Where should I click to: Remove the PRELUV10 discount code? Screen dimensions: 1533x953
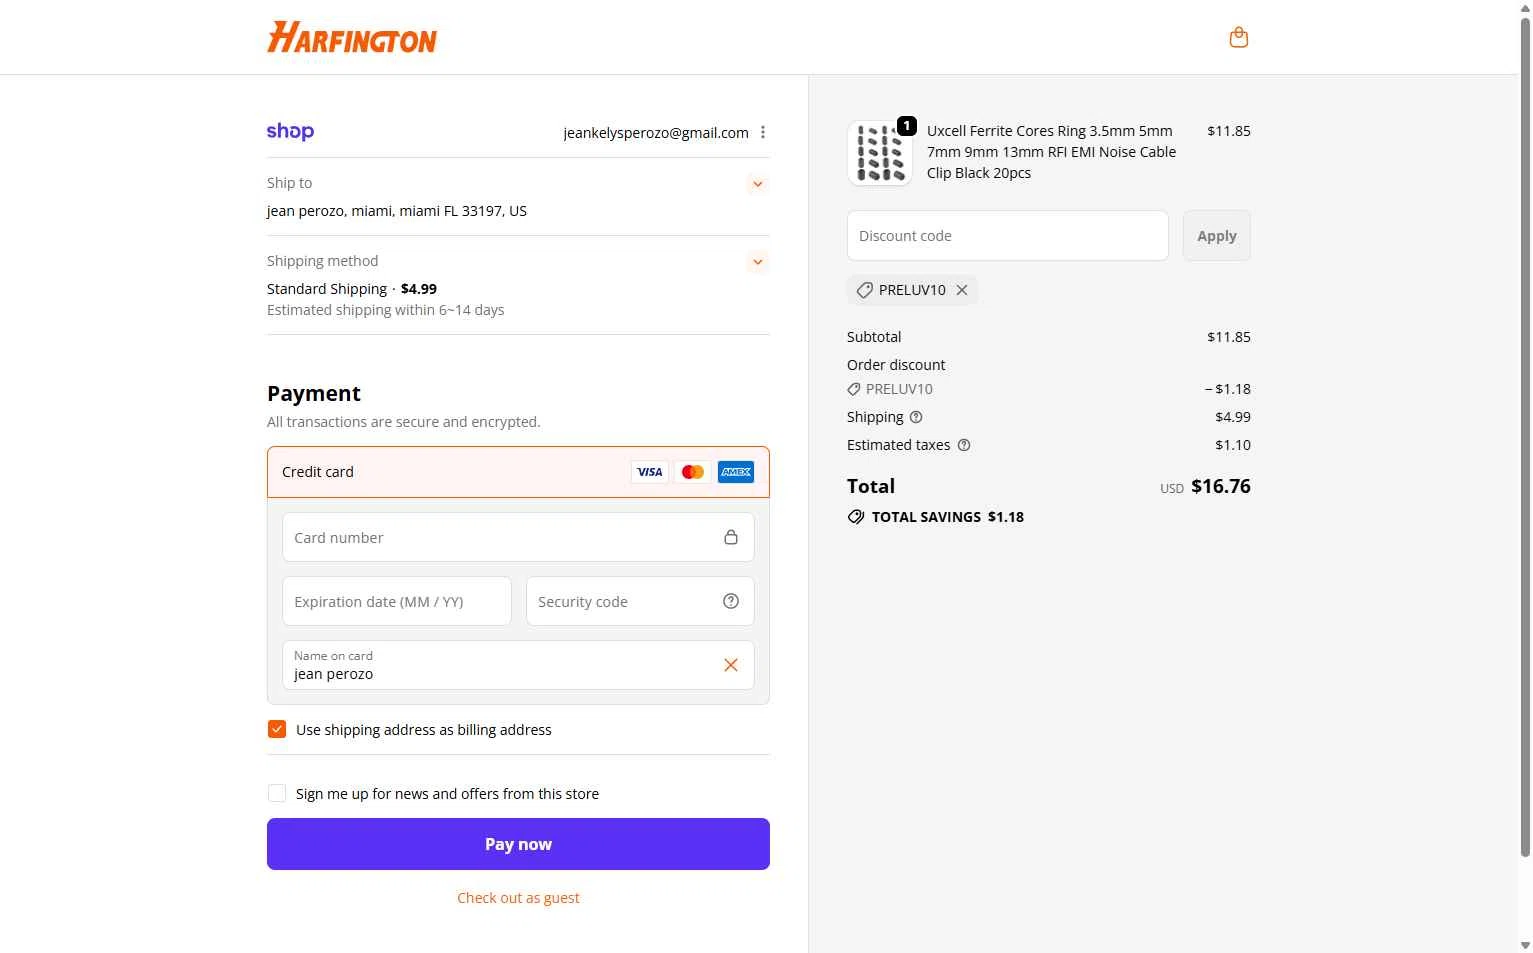tap(962, 290)
